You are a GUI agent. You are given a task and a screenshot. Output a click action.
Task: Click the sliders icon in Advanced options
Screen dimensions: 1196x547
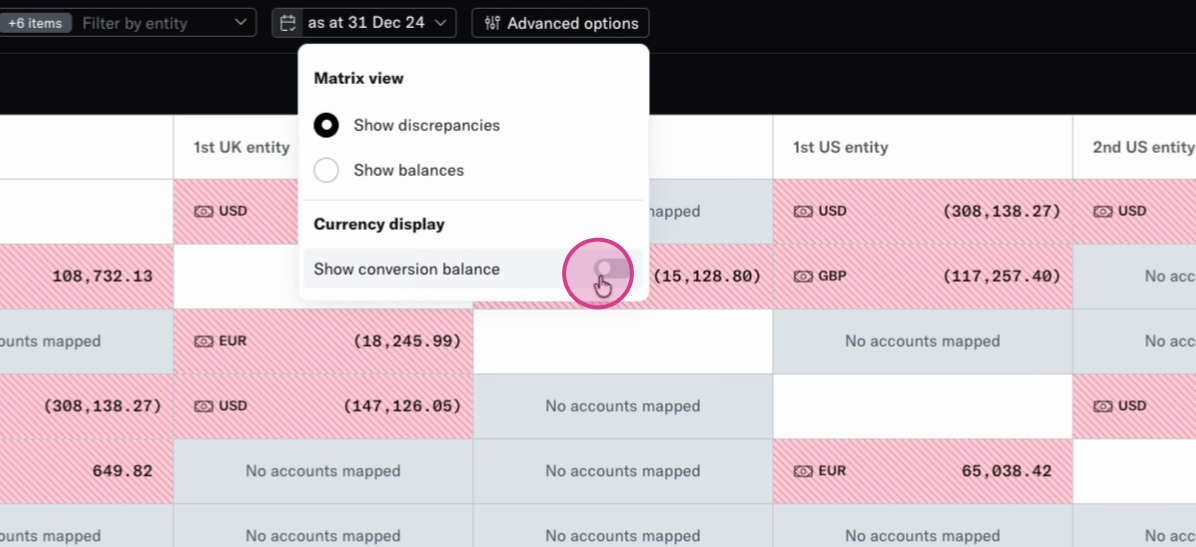492,23
